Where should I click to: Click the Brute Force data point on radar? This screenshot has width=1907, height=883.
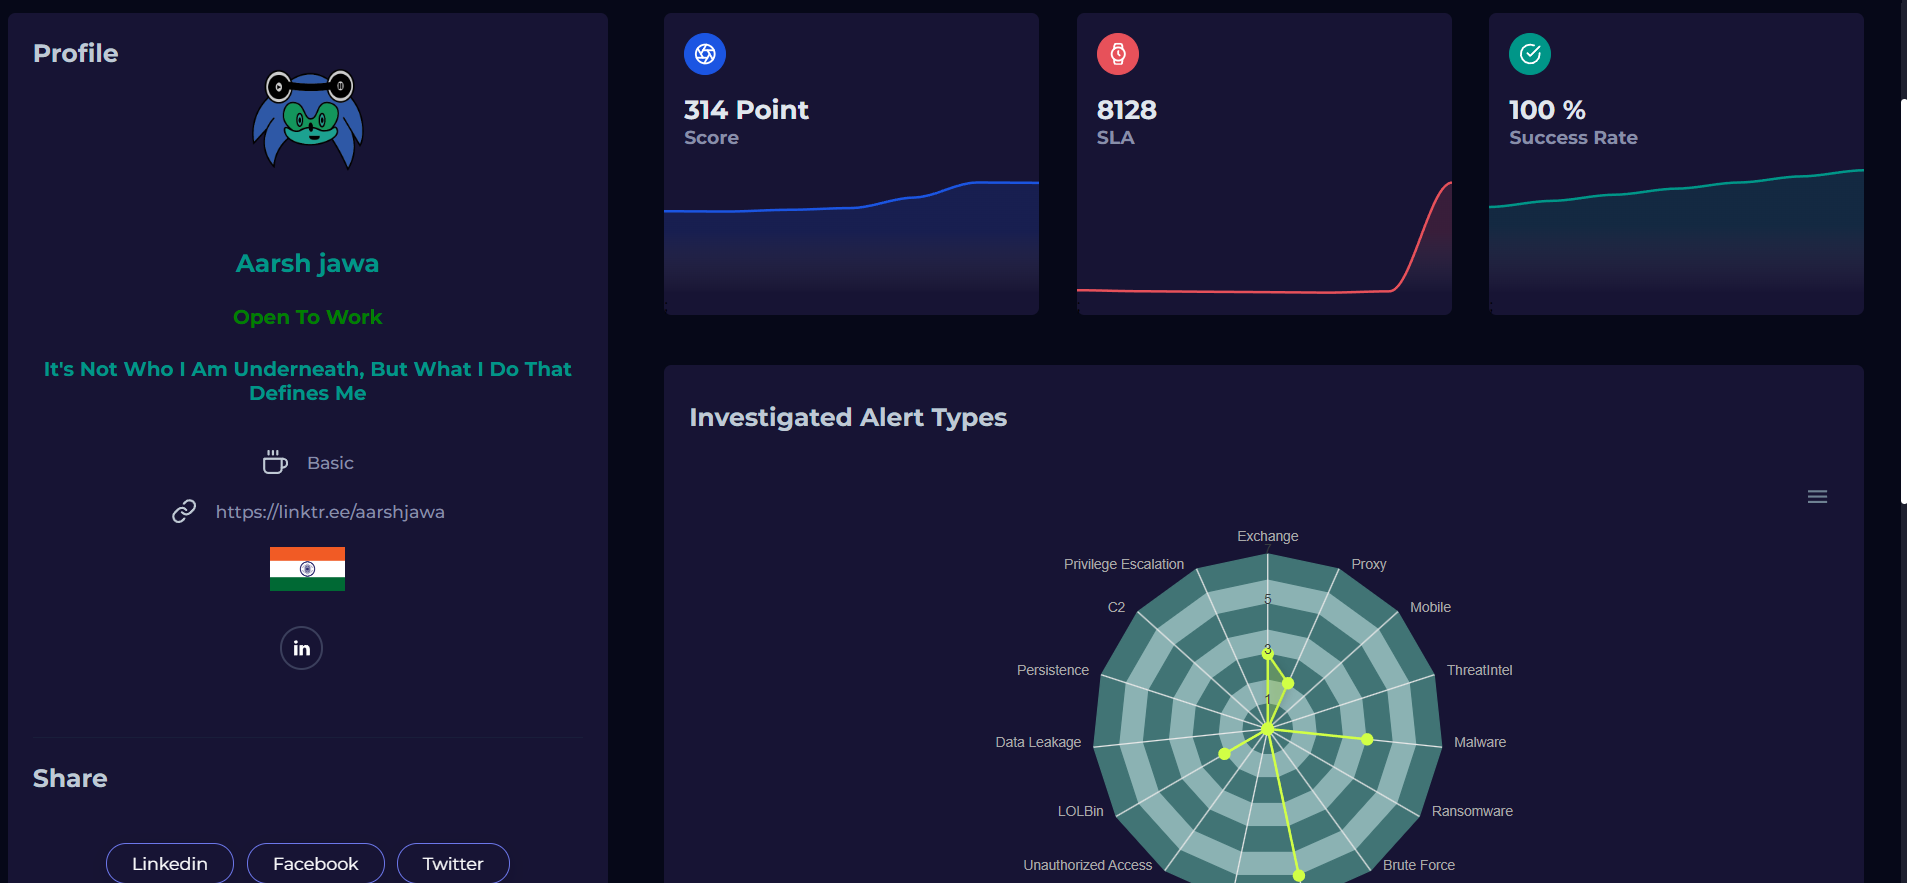click(x=1299, y=875)
